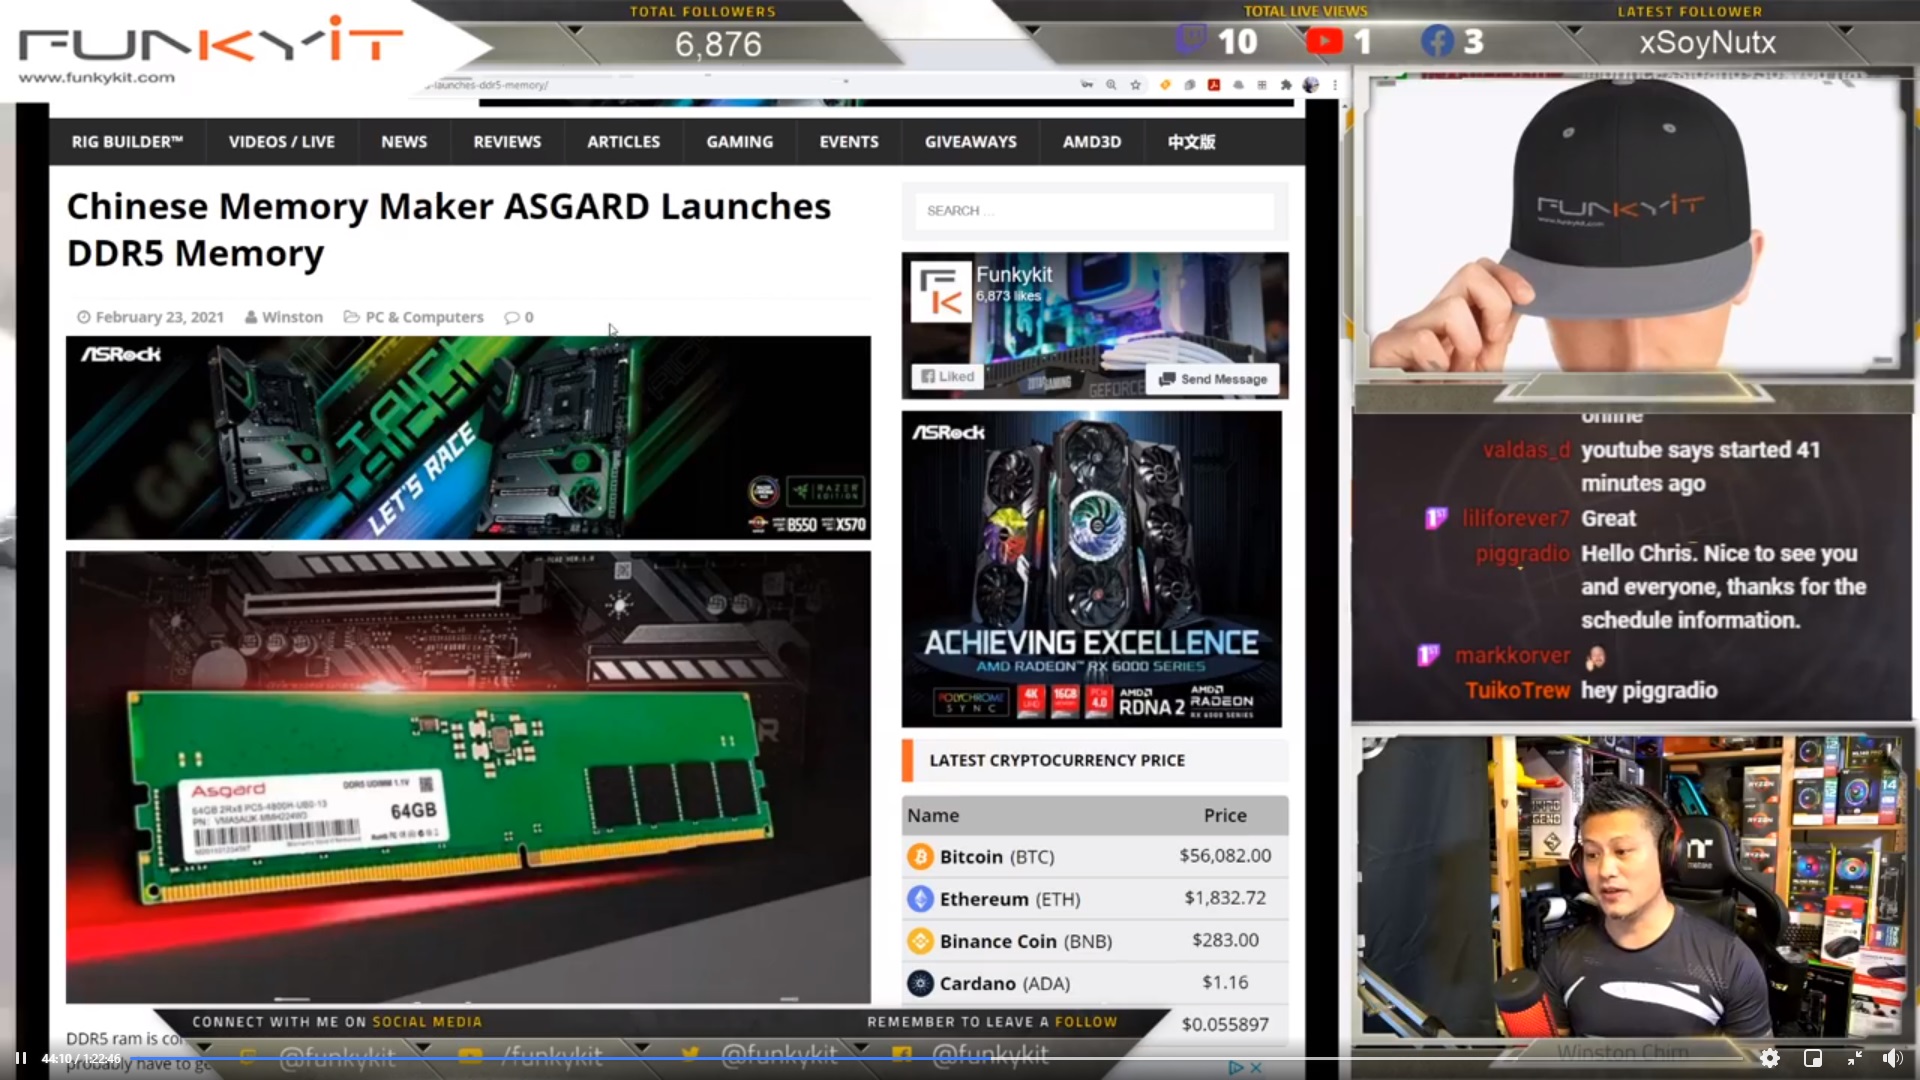Viewport: 1920px width, 1080px height.
Task: Click the $56,082.00 Bitcoin price
Action: [x=1225, y=856]
